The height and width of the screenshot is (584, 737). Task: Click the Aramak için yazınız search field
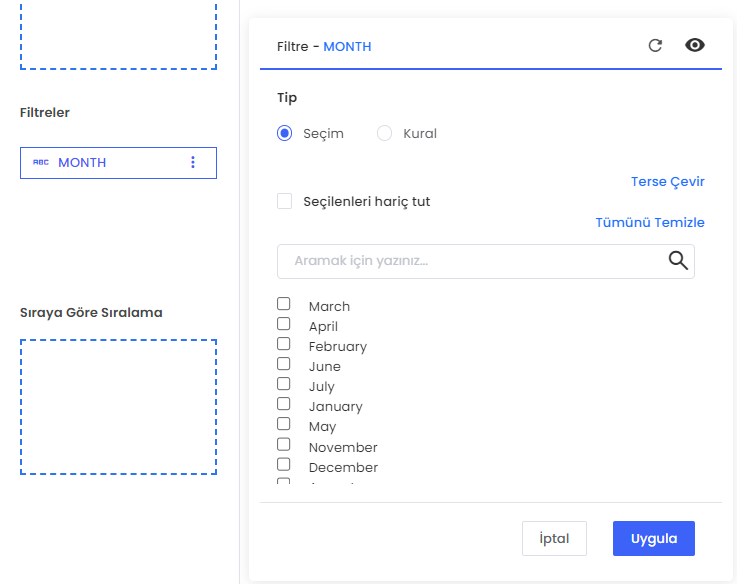coord(470,261)
